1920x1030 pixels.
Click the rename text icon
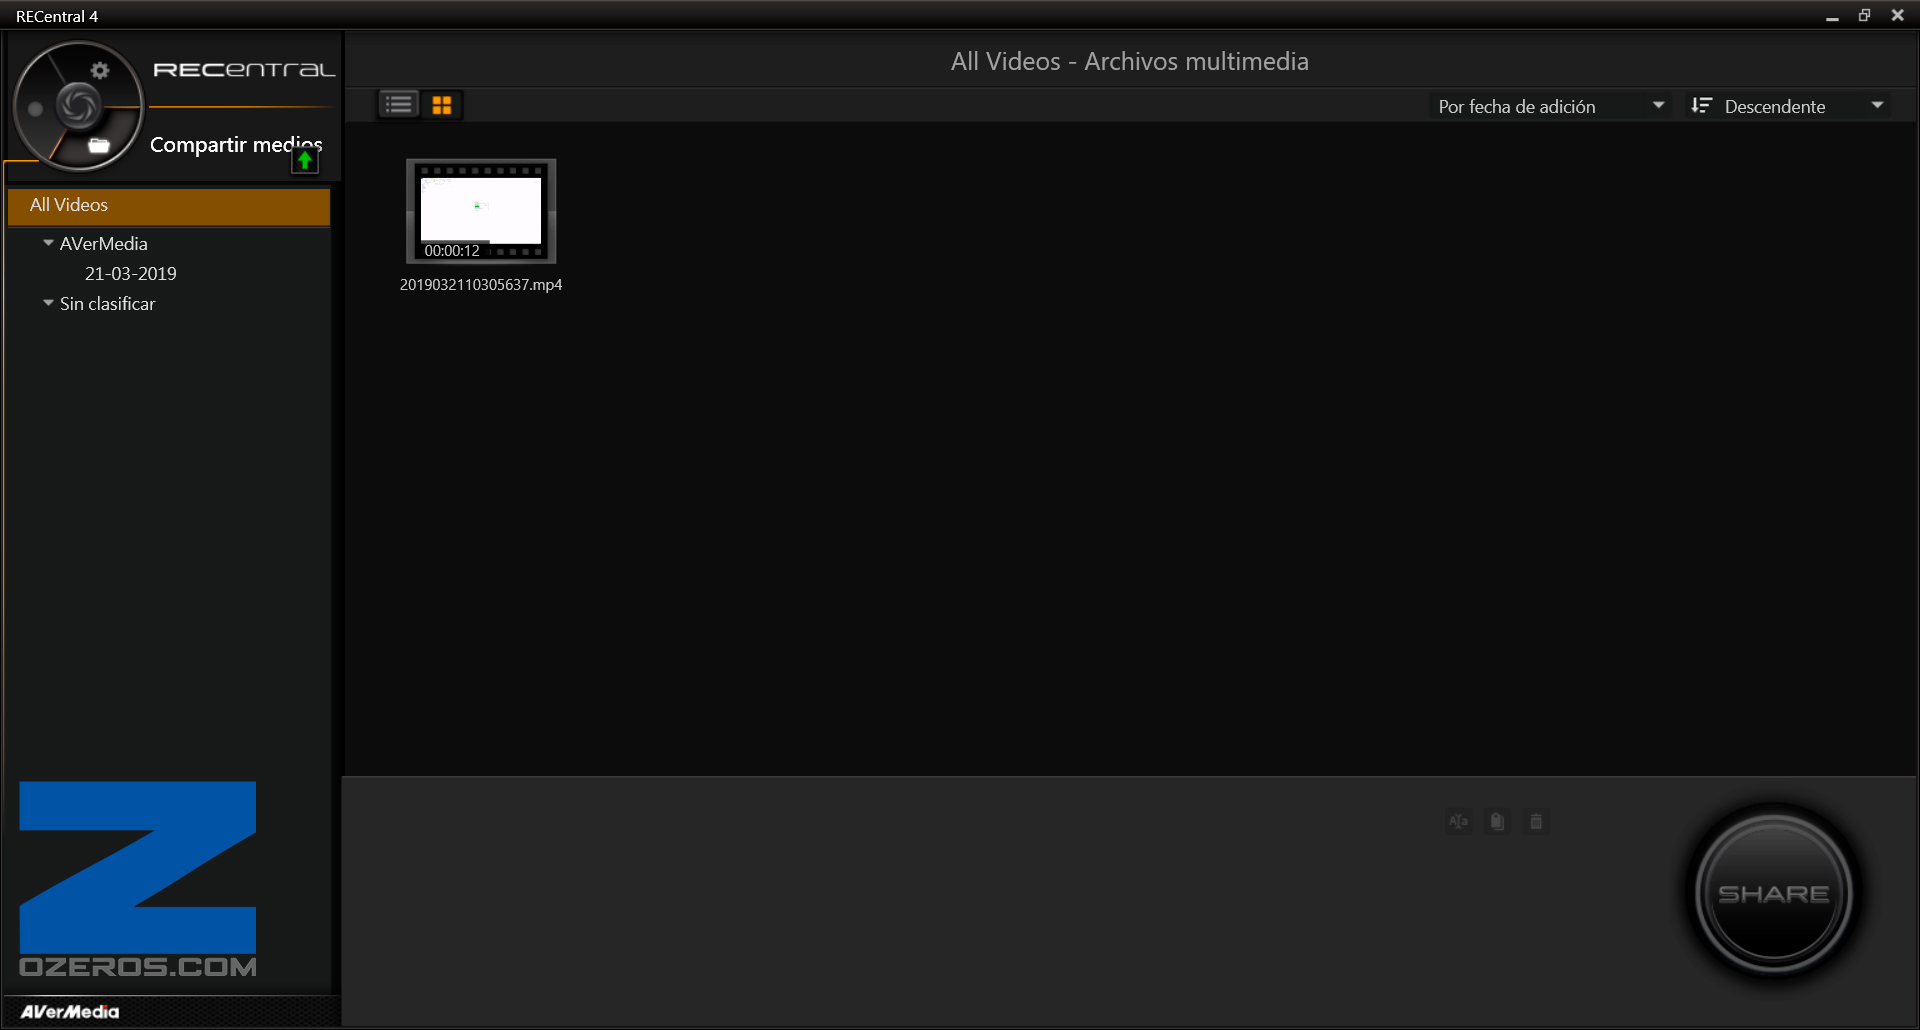click(x=1458, y=822)
